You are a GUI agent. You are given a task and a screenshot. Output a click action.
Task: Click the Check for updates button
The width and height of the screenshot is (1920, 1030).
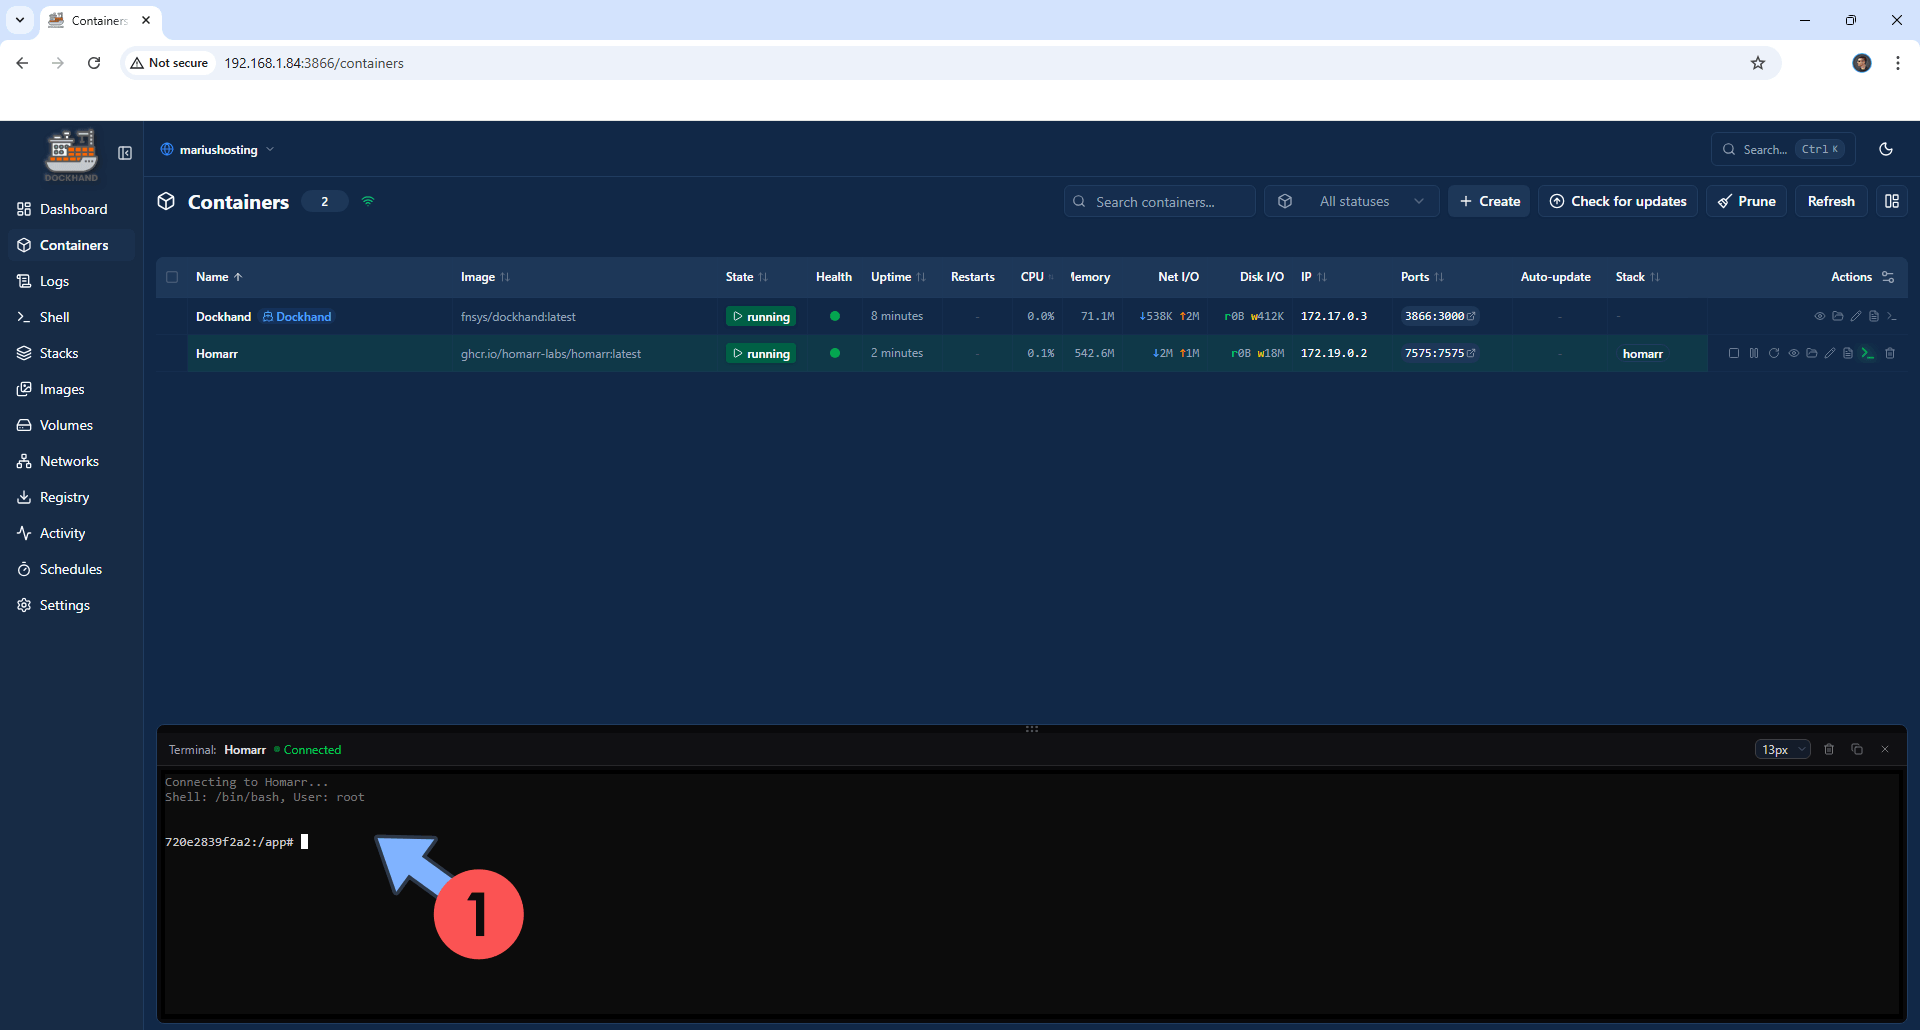click(x=1617, y=201)
